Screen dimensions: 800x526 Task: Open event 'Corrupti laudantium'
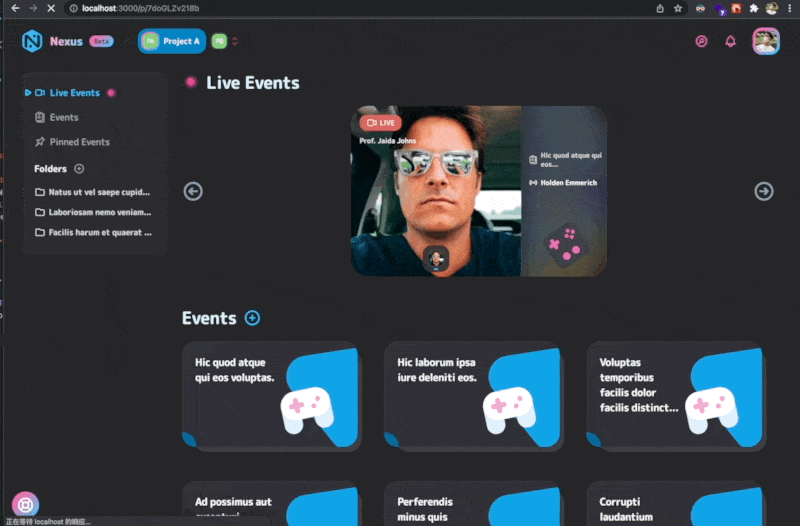pyautogui.click(x=676, y=504)
